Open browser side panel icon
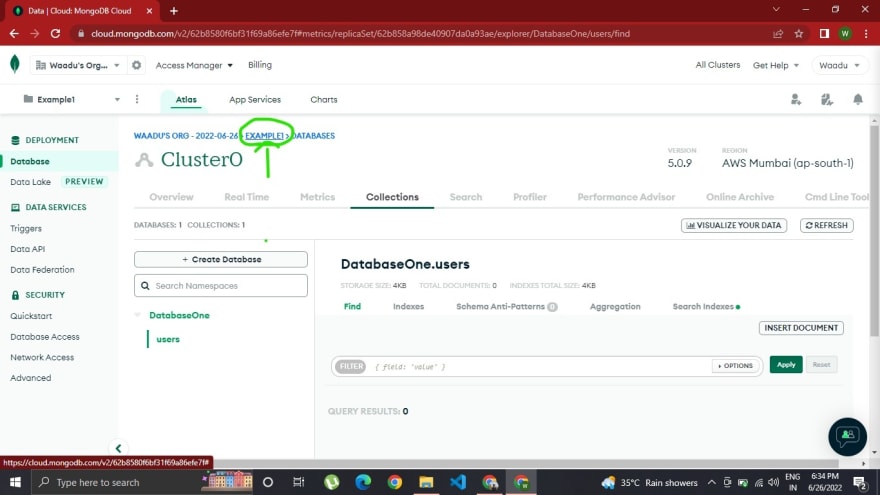880x495 pixels. pos(824,34)
